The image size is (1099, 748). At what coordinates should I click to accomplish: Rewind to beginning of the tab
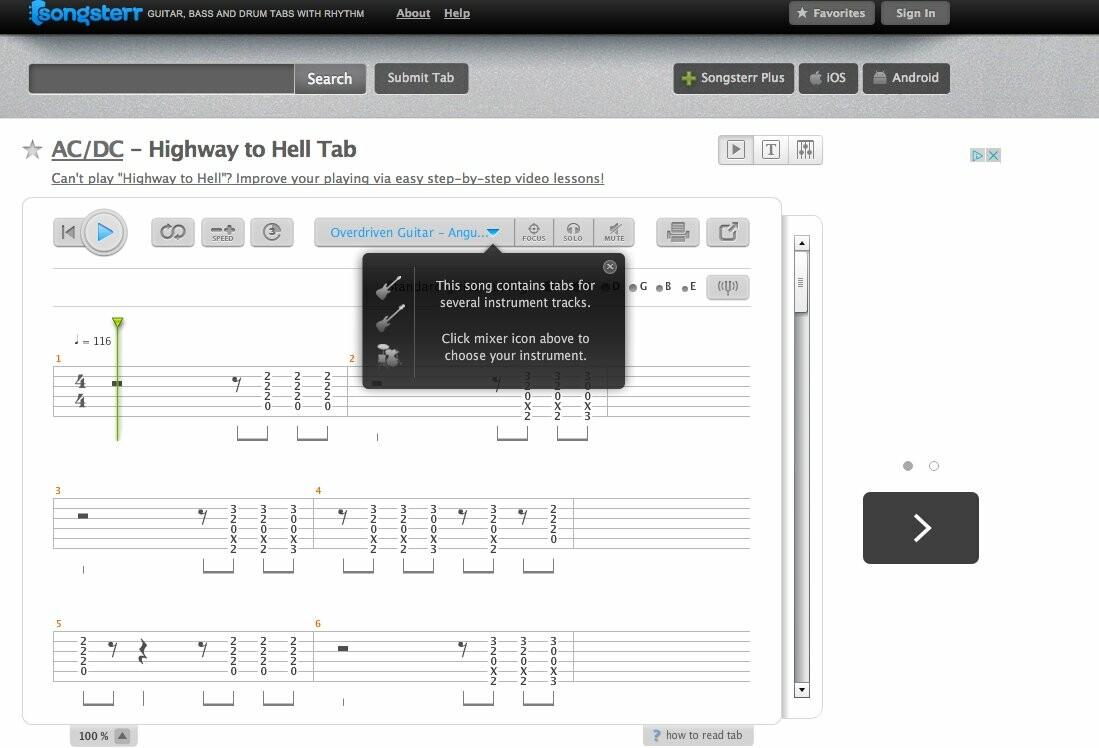[67, 232]
